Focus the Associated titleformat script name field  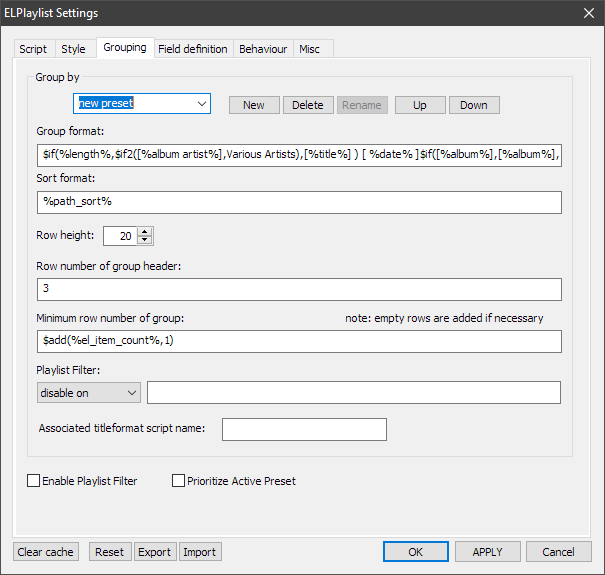304,429
